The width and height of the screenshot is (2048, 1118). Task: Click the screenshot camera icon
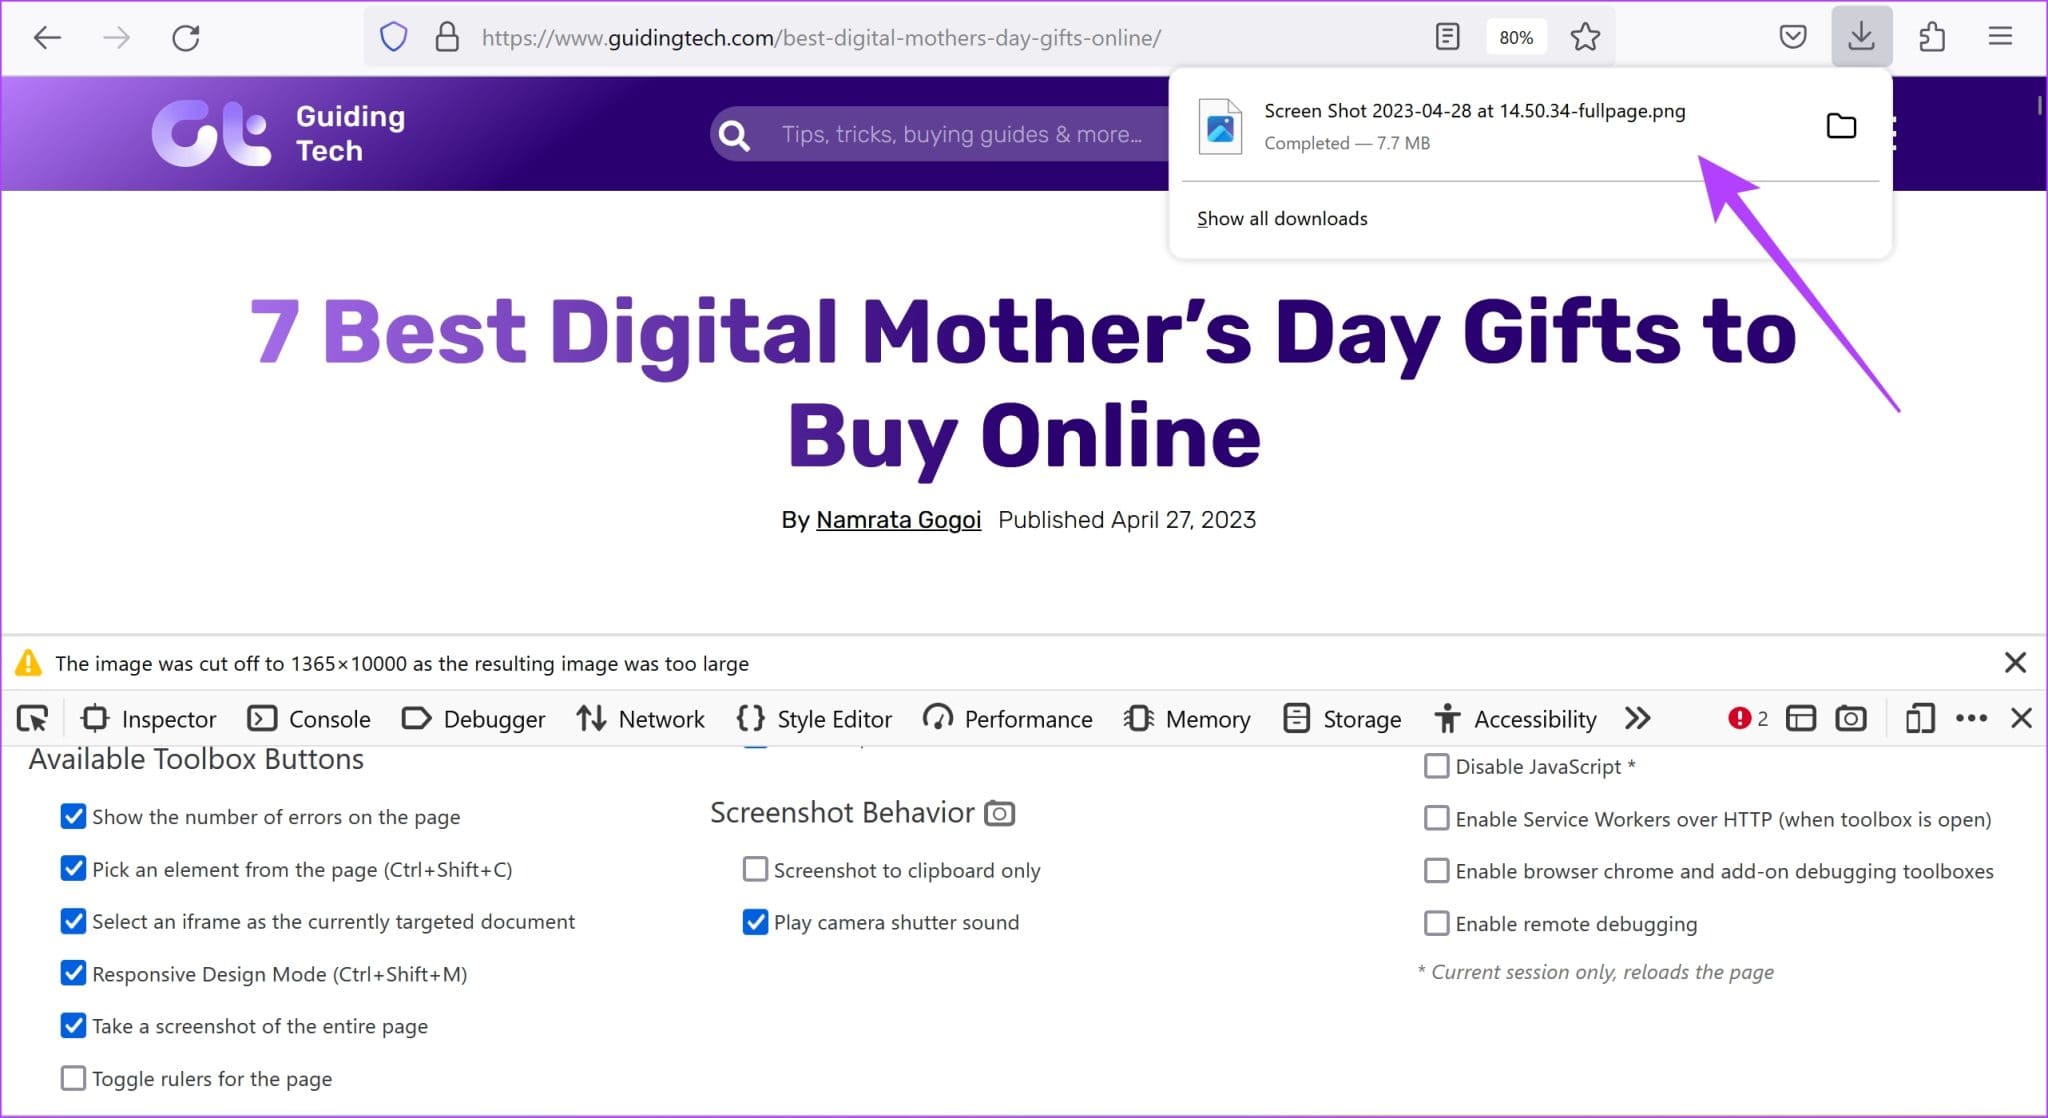pyautogui.click(x=1854, y=717)
